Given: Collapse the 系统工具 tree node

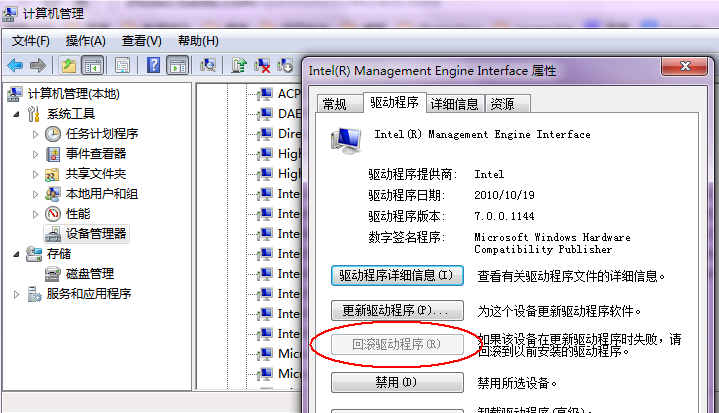Looking at the screenshot, I should [x=17, y=114].
